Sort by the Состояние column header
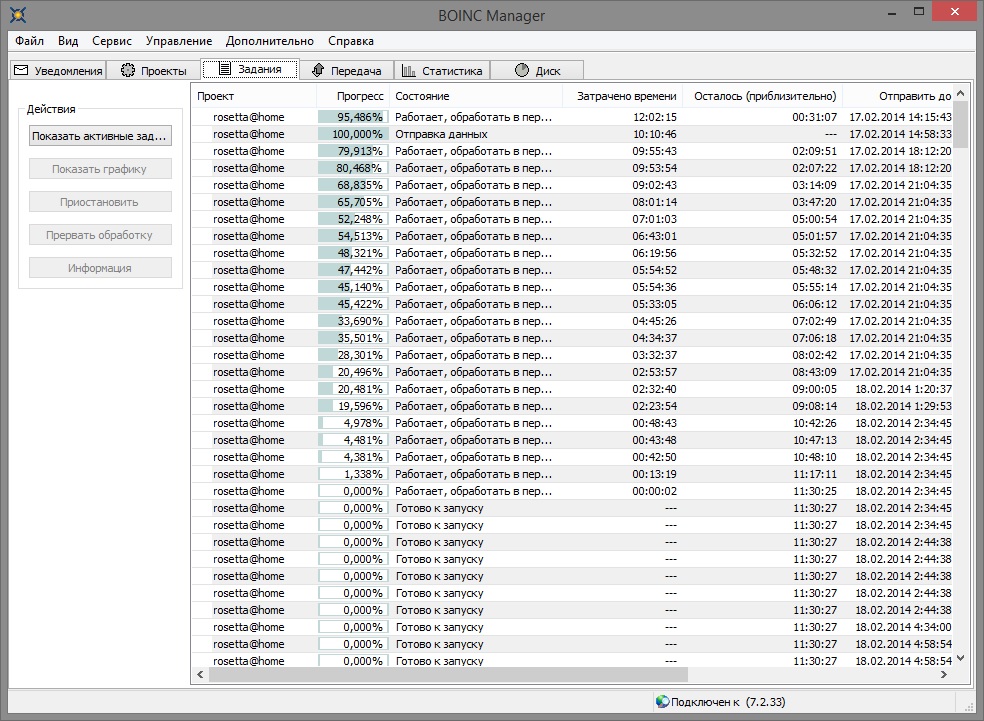This screenshot has height=721, width=984. [x=475, y=96]
